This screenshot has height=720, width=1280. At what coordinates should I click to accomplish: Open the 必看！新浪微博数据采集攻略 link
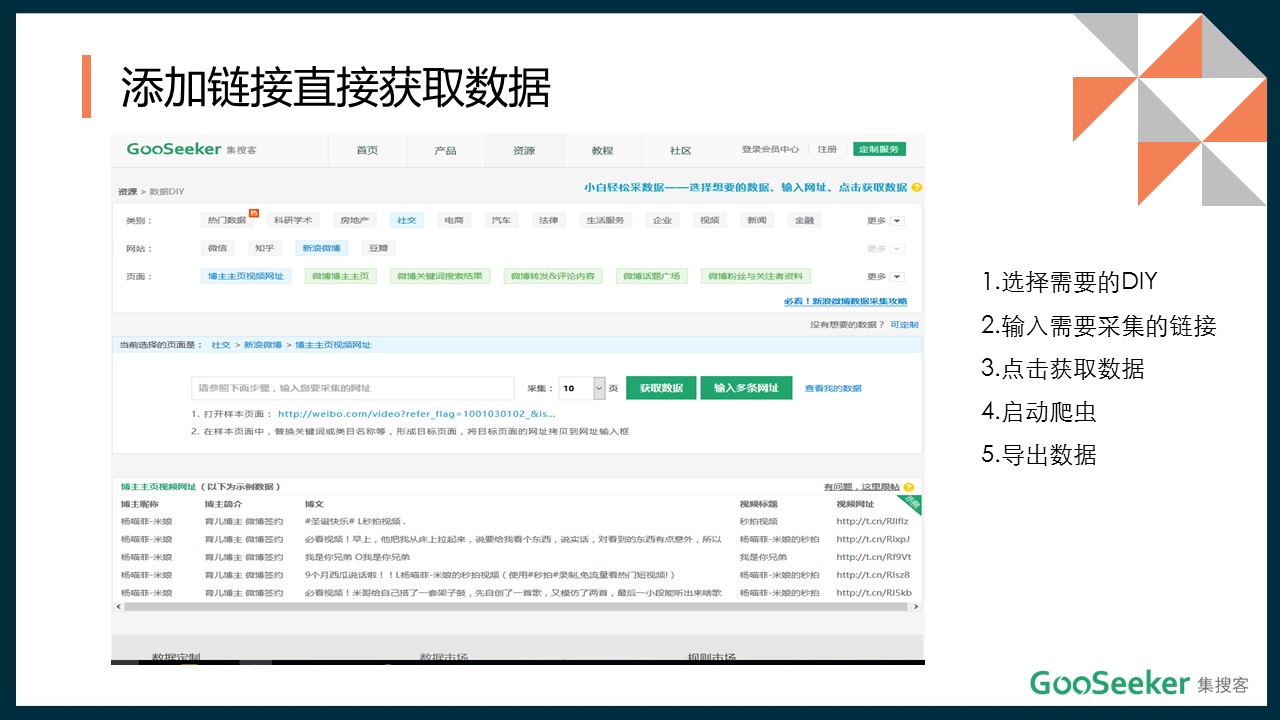point(846,301)
